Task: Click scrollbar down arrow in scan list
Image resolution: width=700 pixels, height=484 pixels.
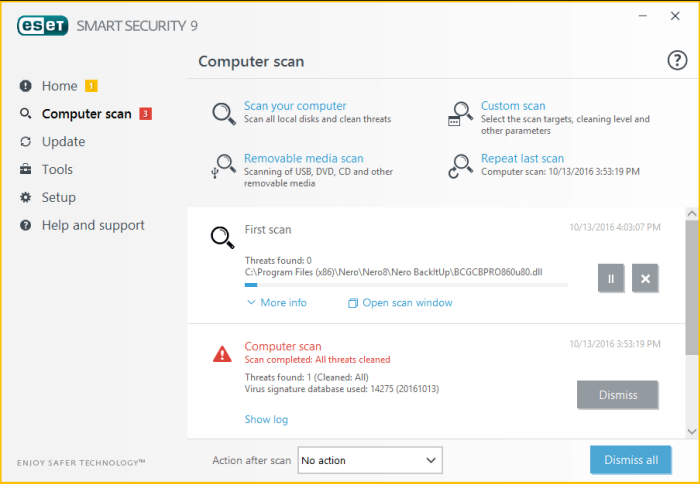Action: 692,431
